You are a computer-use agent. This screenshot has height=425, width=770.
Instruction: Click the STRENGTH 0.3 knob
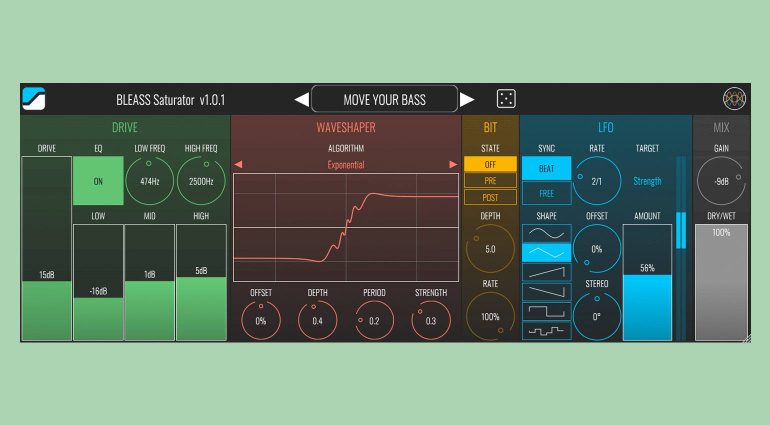pos(431,321)
